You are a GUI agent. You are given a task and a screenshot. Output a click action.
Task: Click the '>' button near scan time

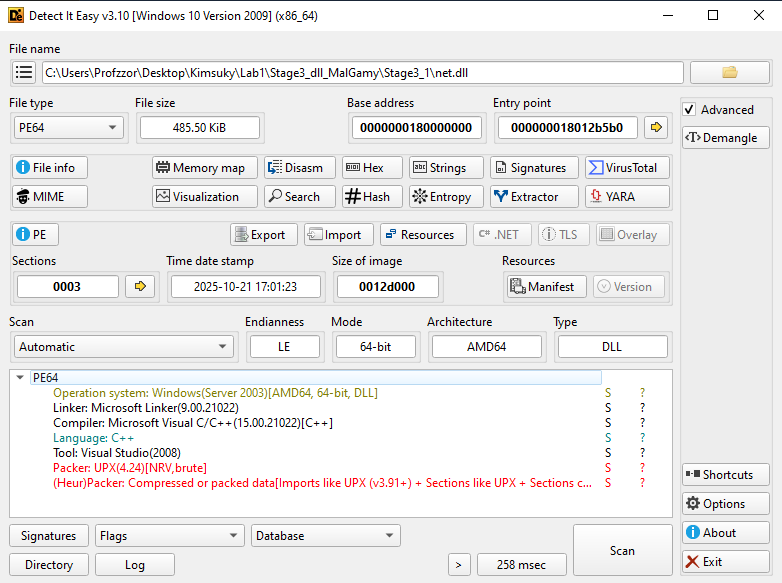point(459,565)
